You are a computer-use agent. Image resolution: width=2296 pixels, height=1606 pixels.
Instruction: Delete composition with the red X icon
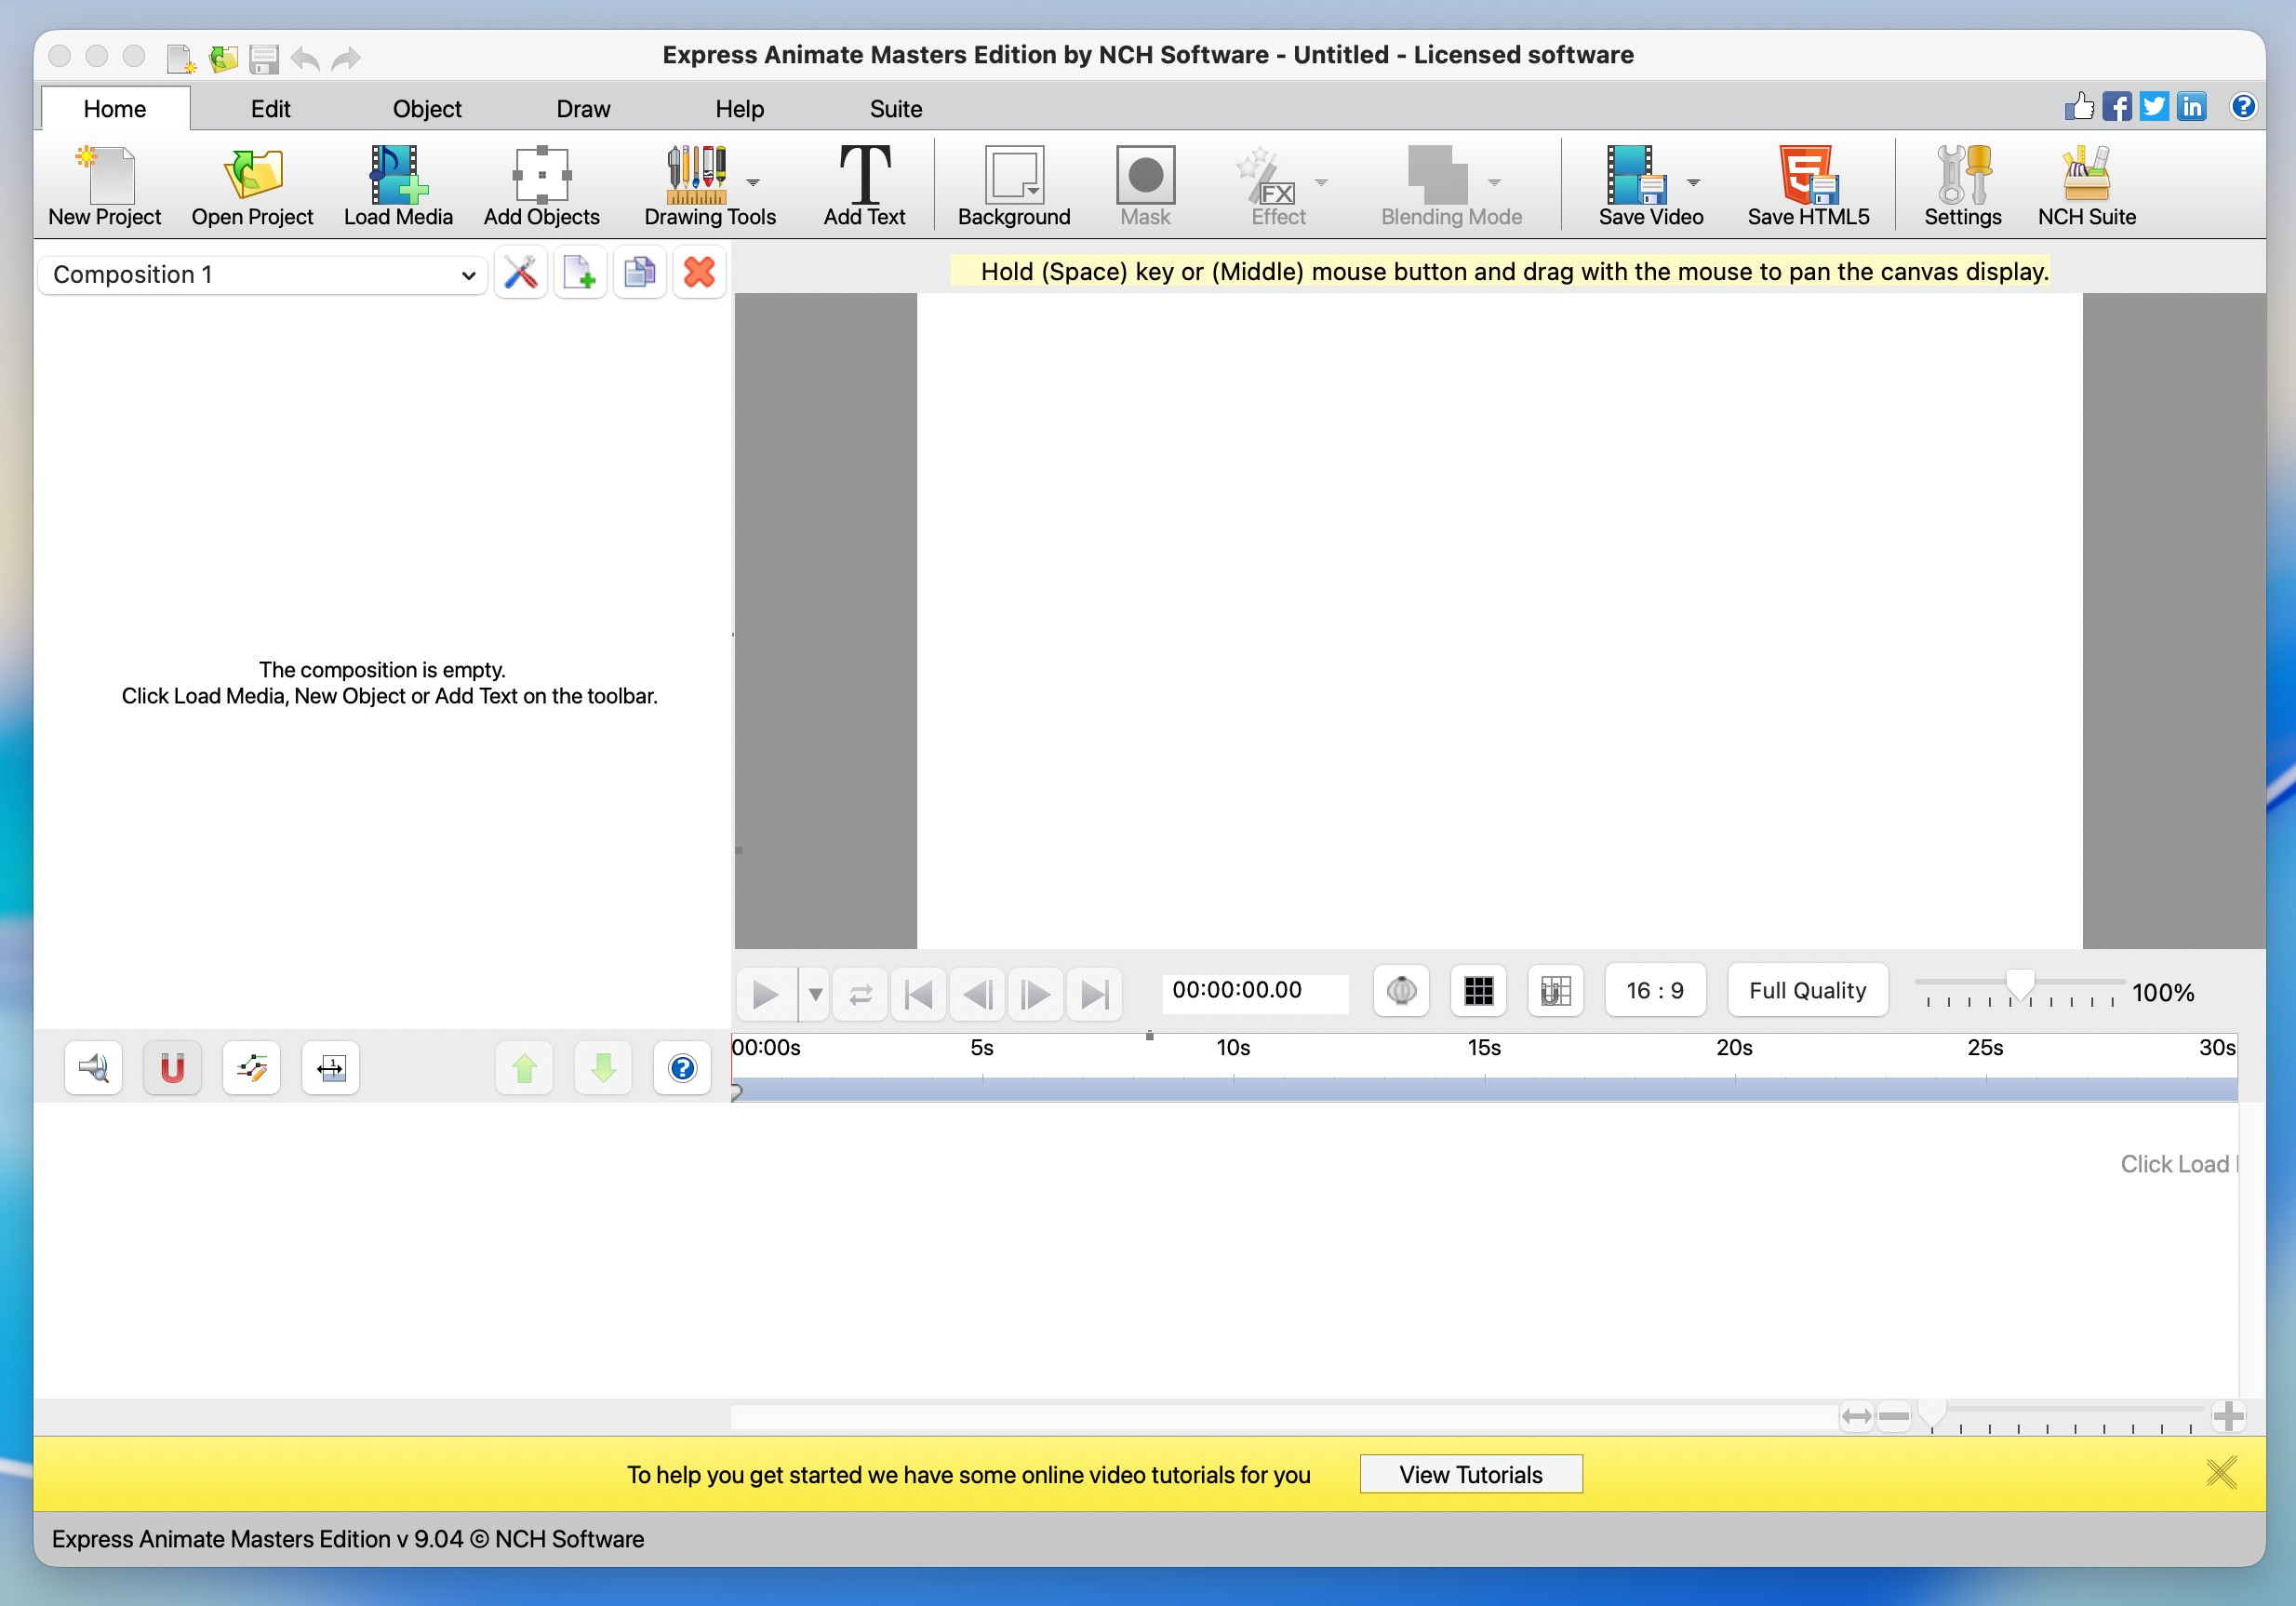699,272
